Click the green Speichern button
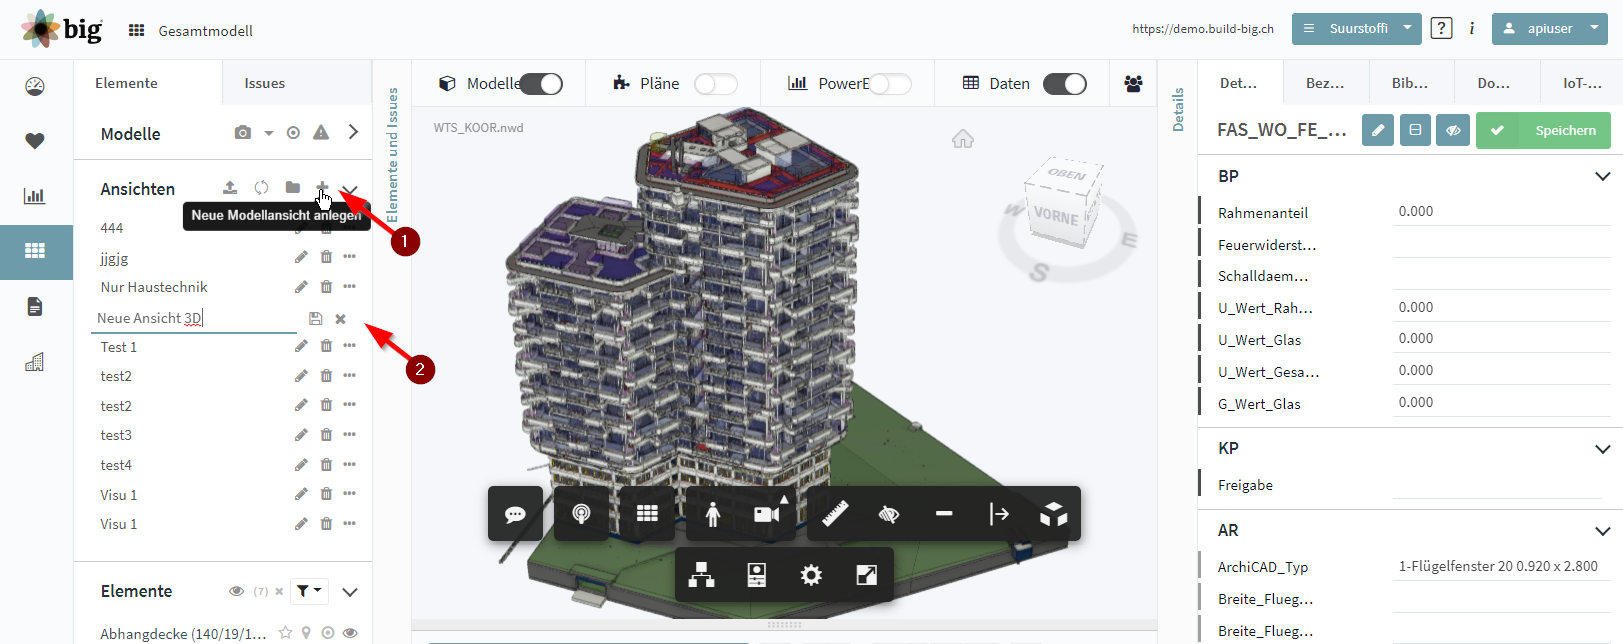The image size is (1623, 644). pyautogui.click(x=1543, y=130)
